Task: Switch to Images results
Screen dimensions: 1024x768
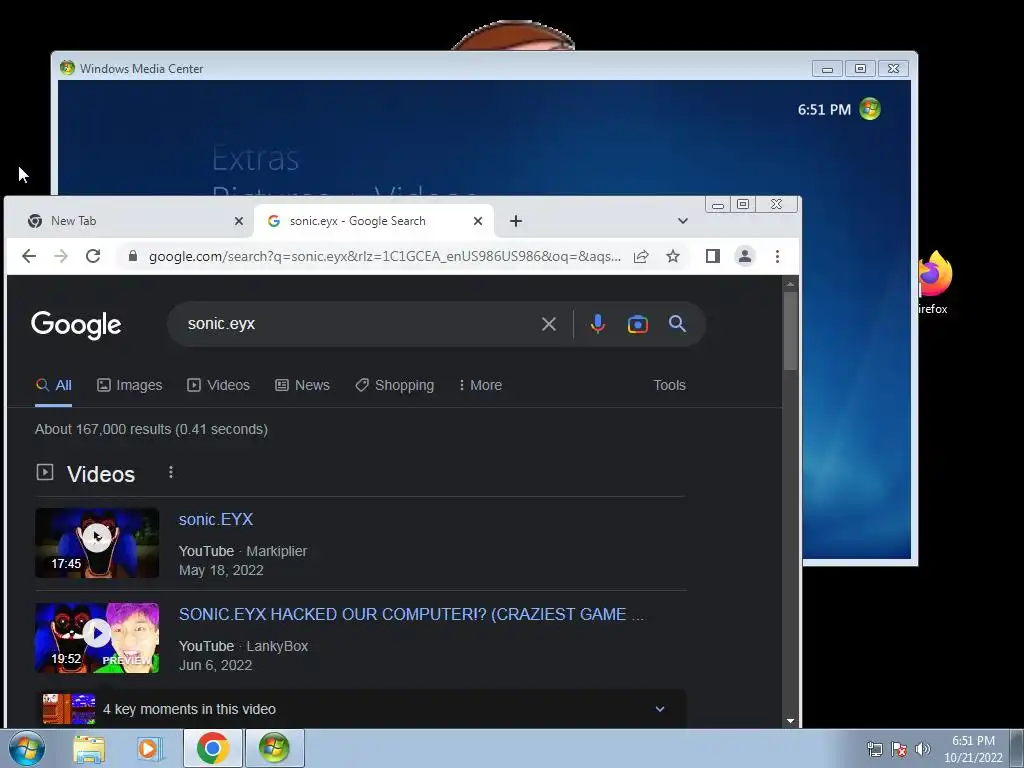Action: [x=129, y=385]
